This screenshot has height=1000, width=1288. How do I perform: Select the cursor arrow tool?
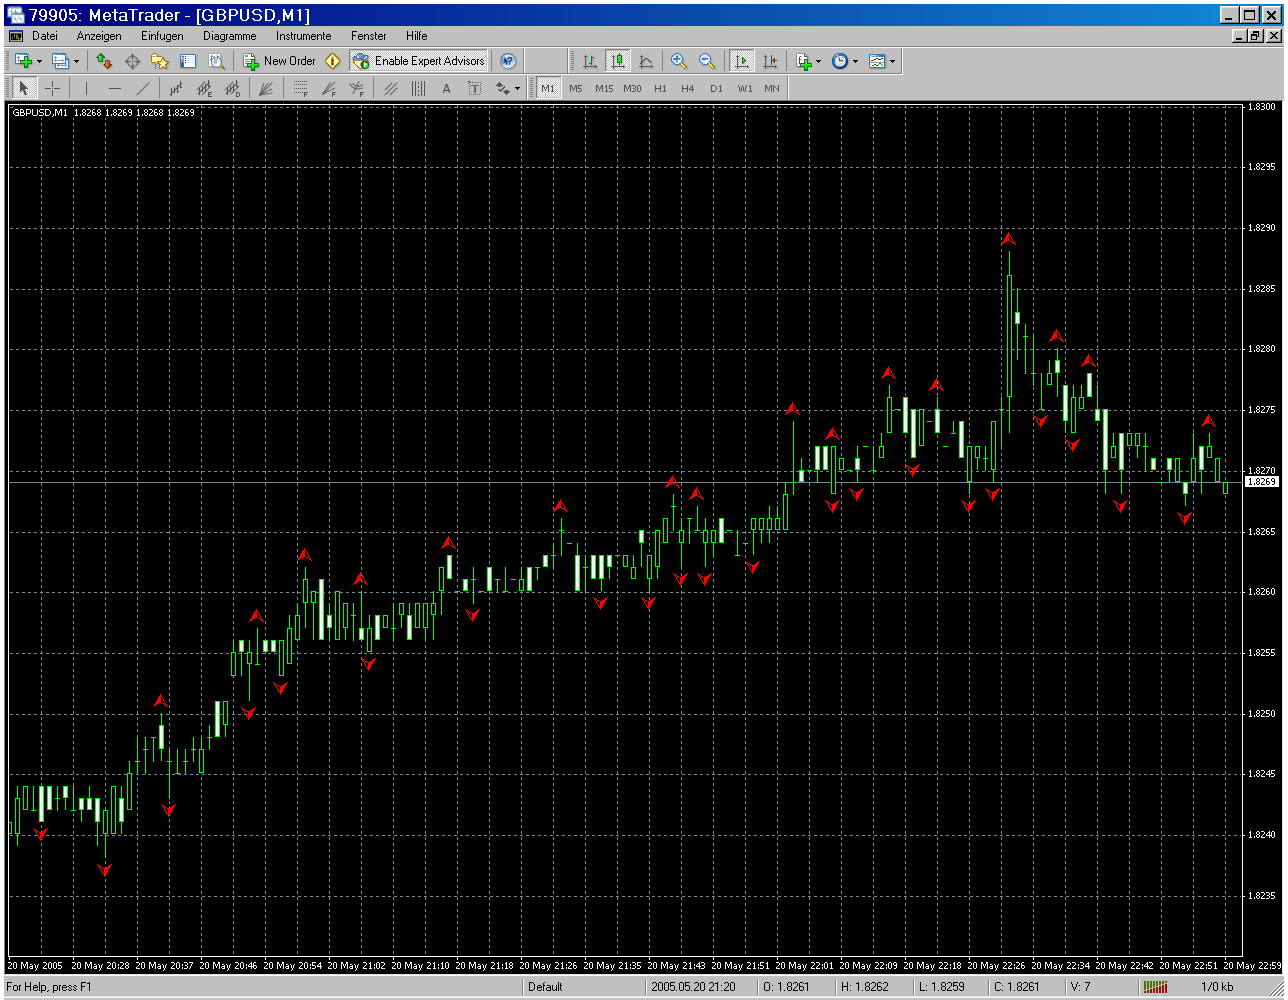coord(25,88)
